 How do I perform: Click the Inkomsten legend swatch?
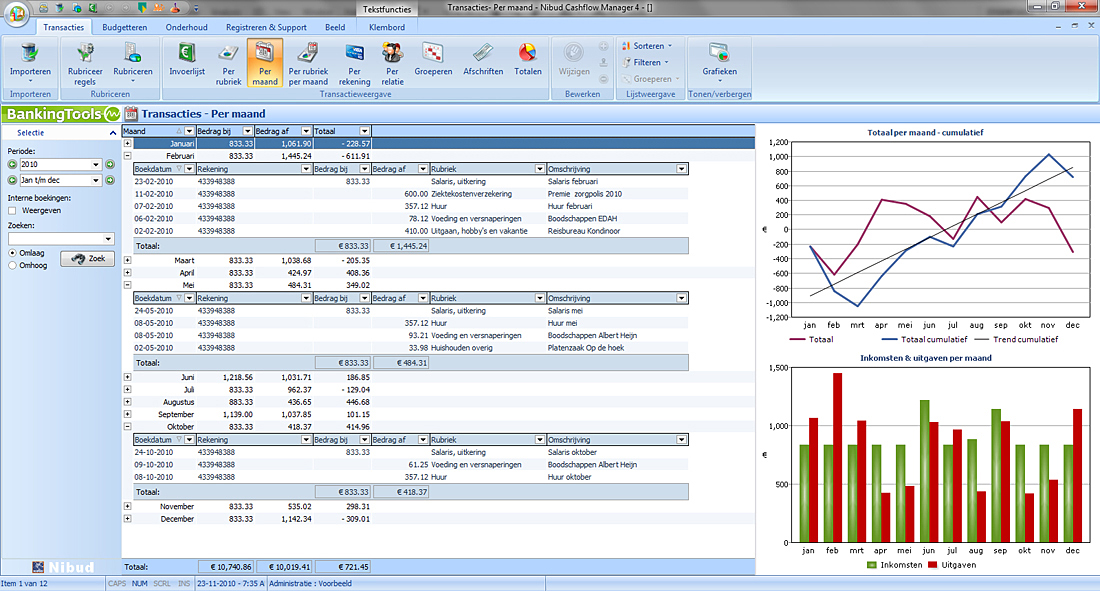871,565
